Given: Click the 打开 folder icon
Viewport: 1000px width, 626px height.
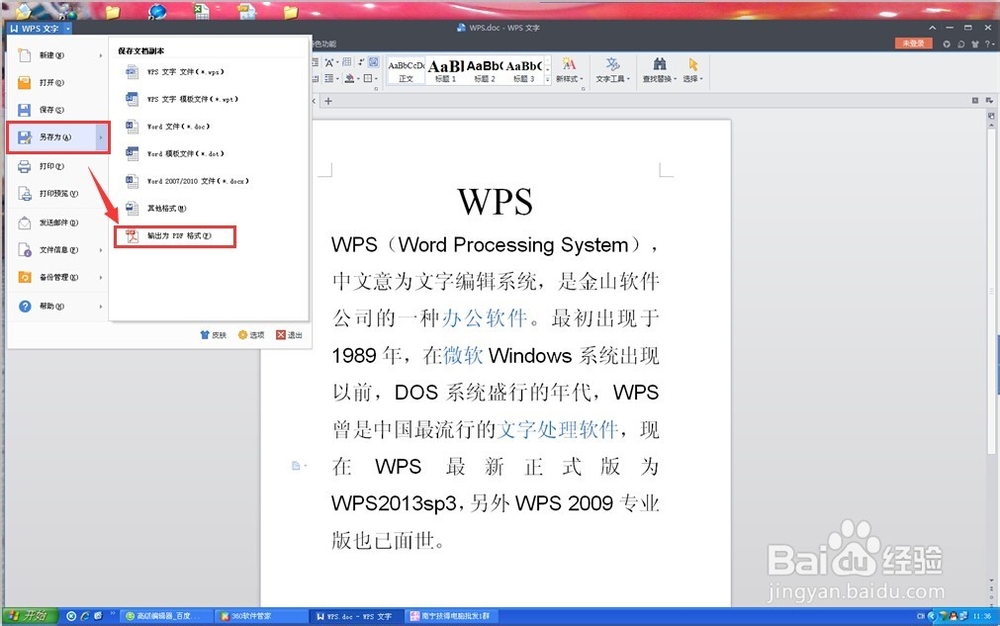Looking at the screenshot, I should coord(24,83).
